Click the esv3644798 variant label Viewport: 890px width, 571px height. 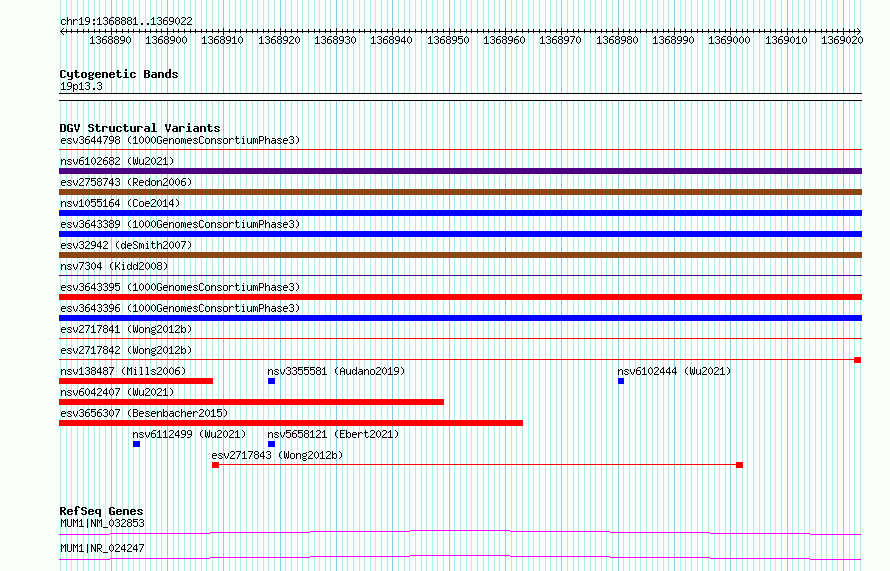180,140
